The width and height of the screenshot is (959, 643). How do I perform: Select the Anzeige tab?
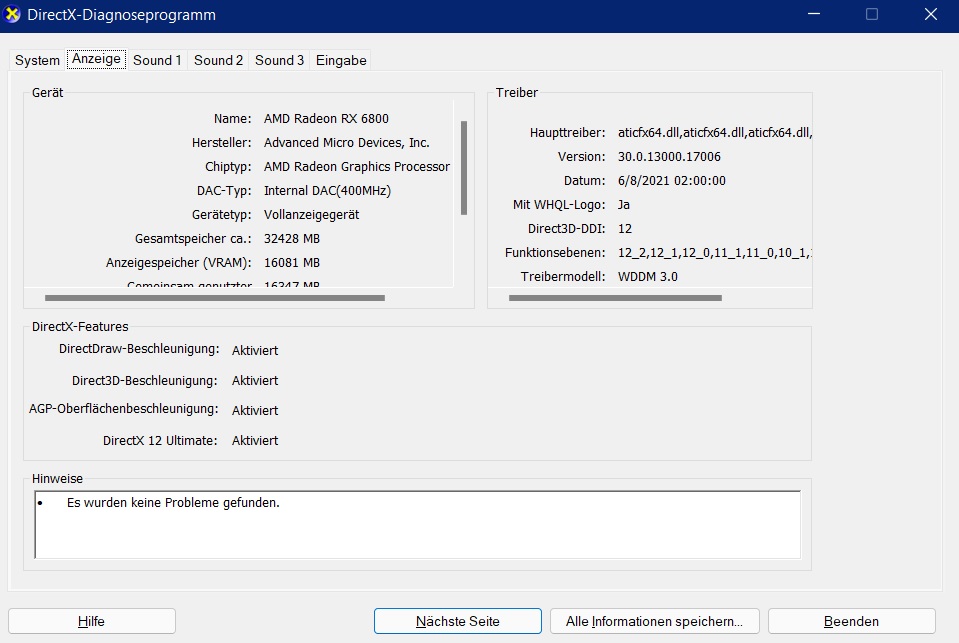click(97, 59)
